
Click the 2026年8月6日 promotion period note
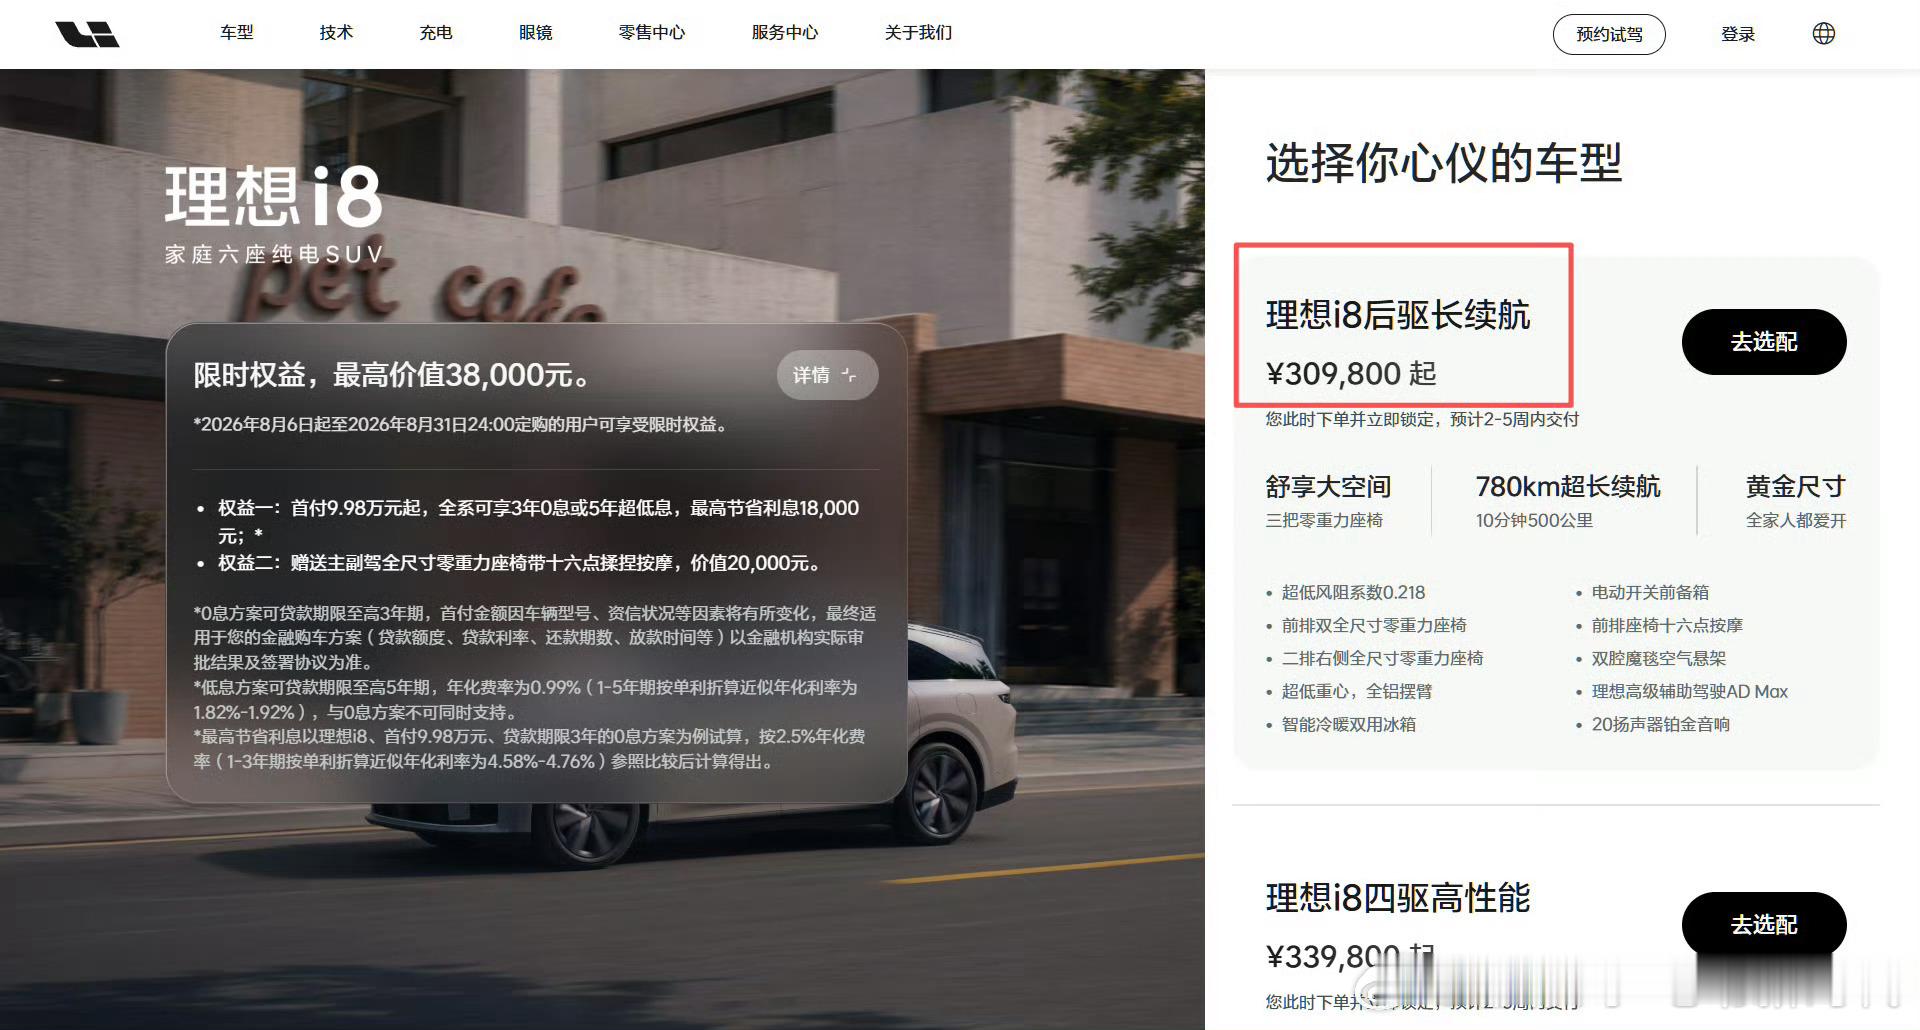(460, 425)
